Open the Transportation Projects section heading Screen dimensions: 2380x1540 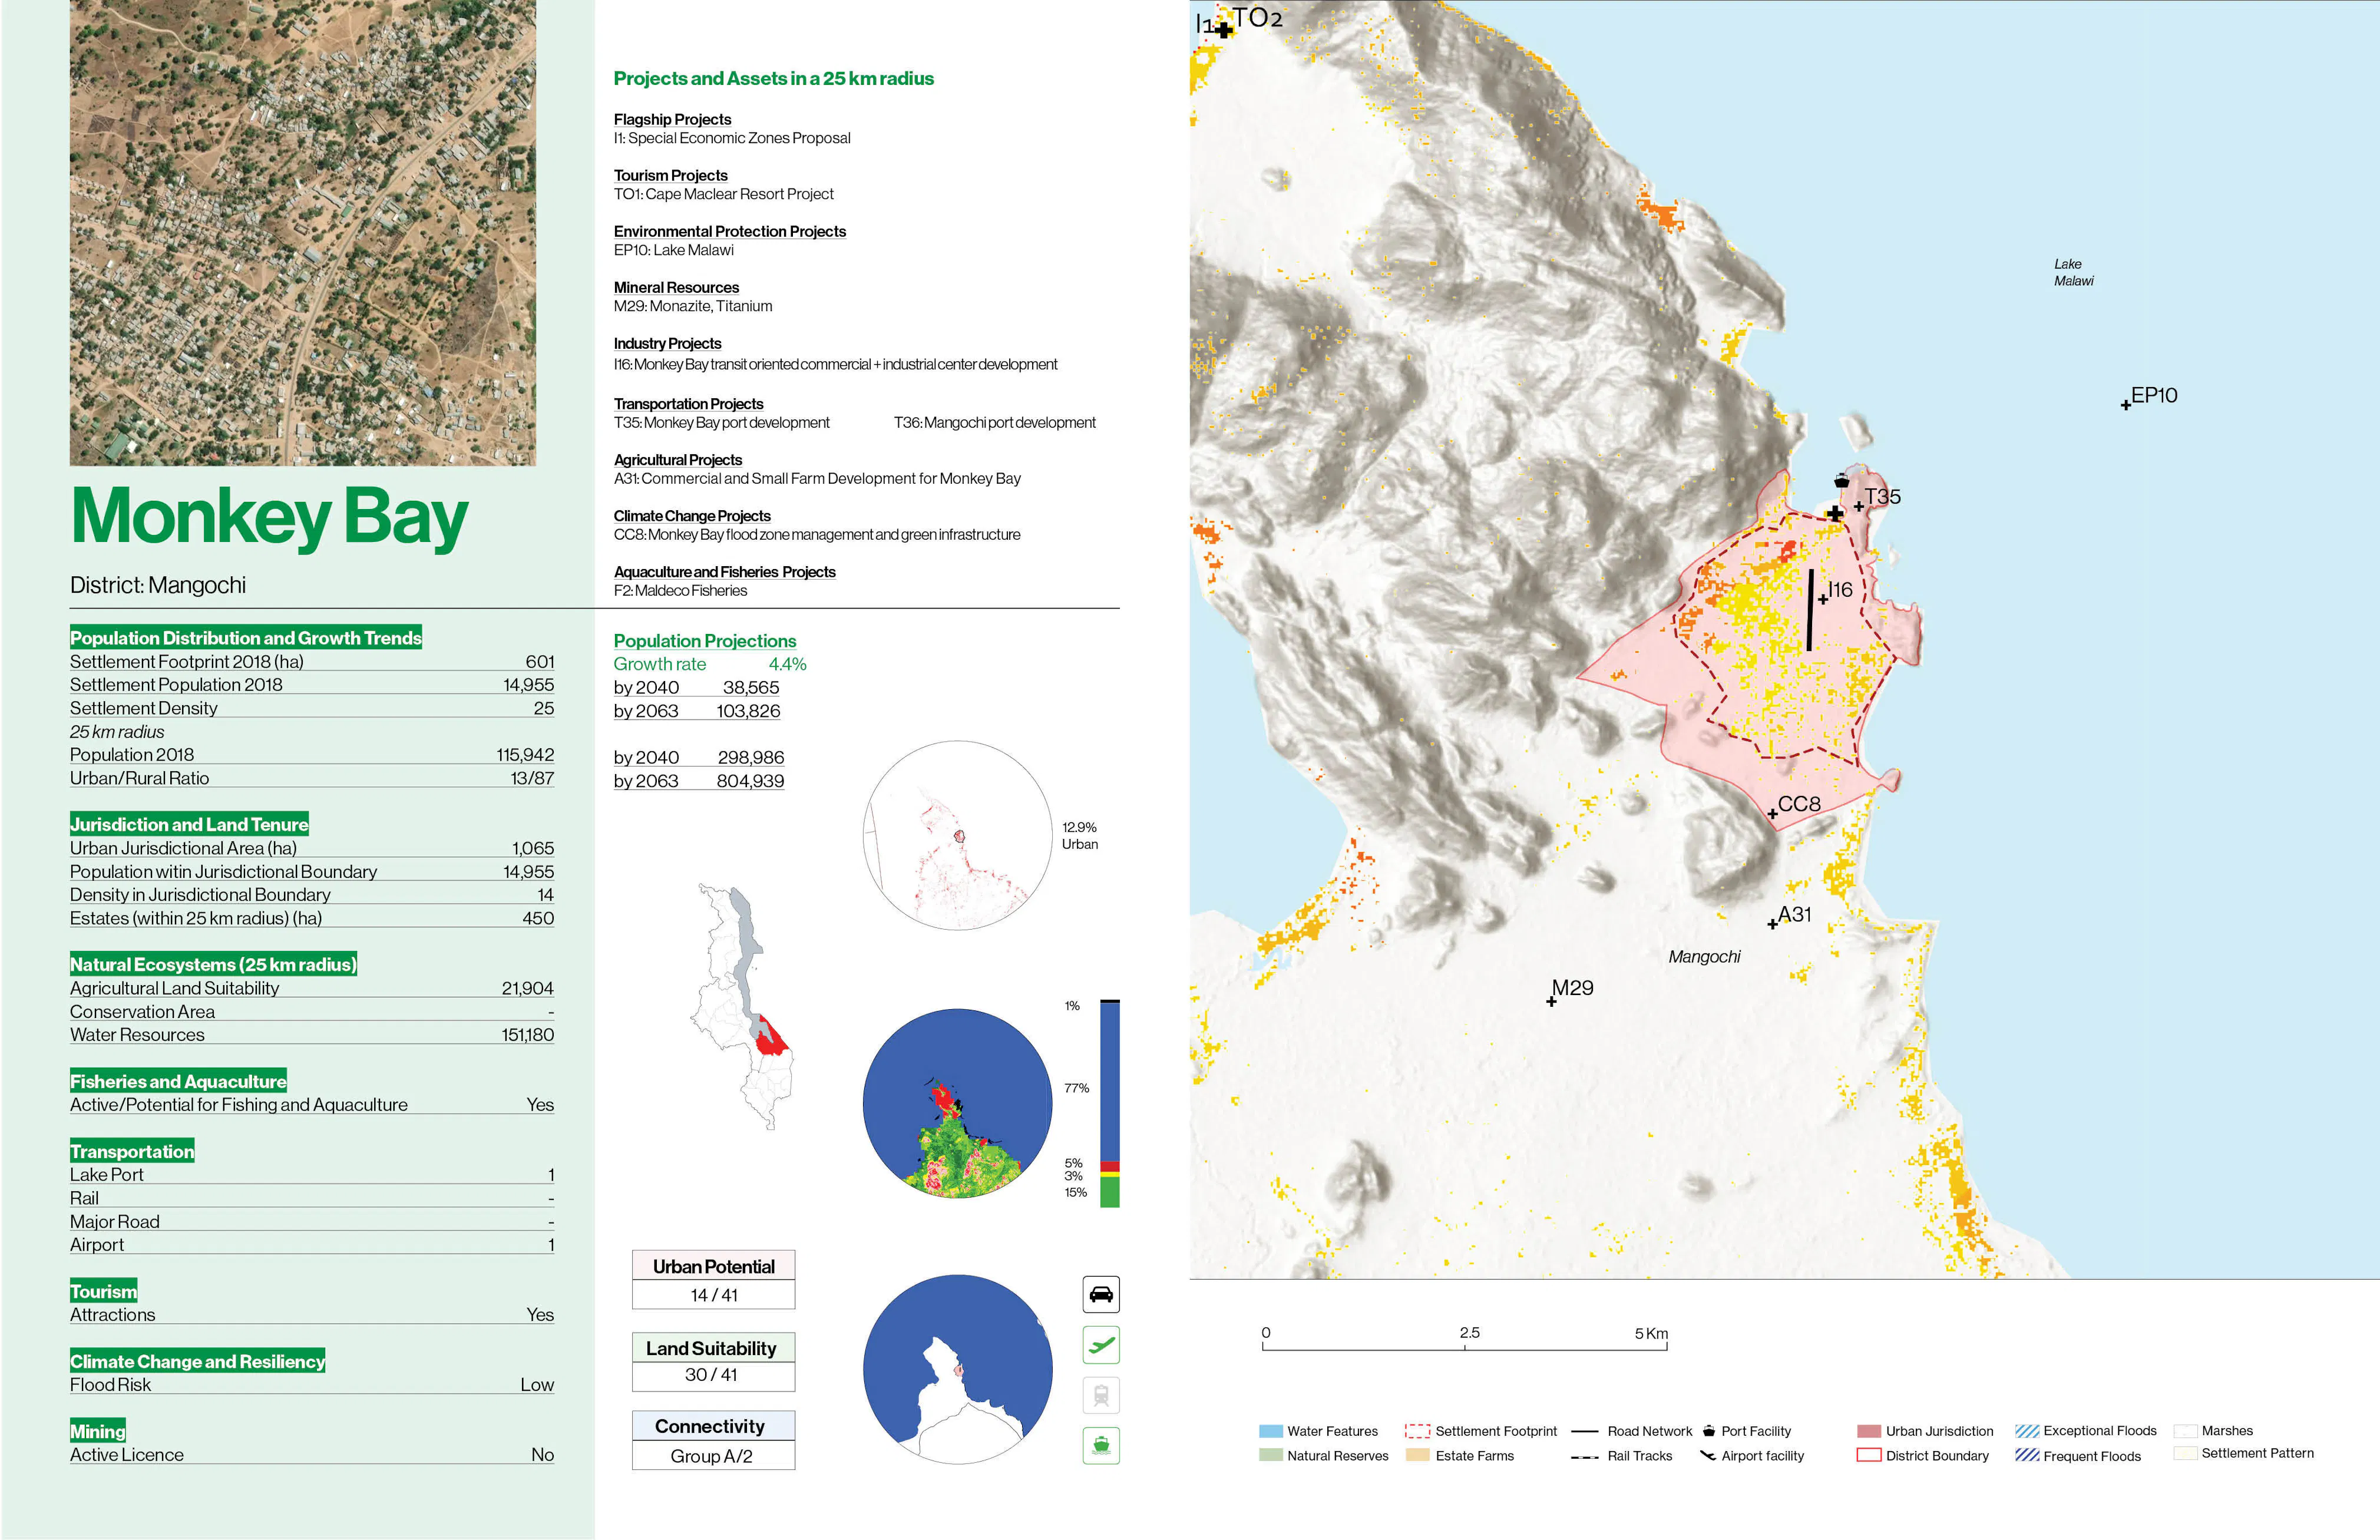(x=688, y=403)
